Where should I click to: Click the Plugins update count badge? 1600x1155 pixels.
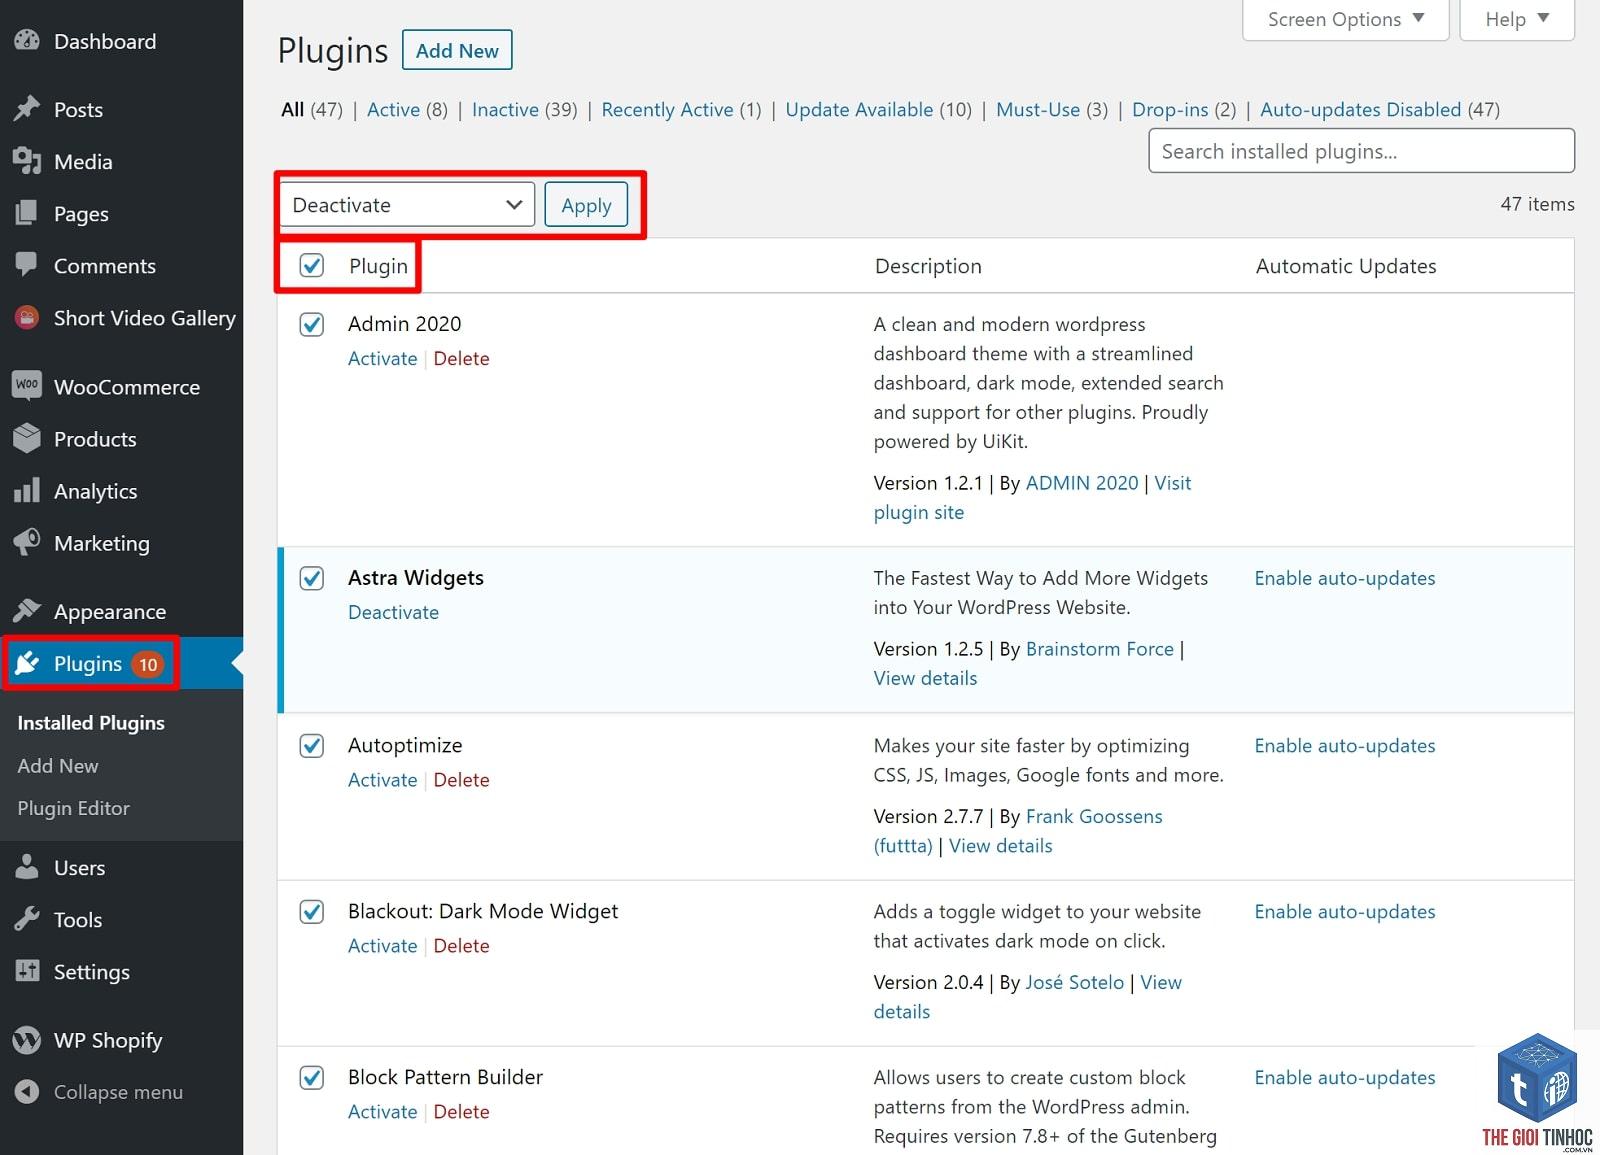coord(148,664)
